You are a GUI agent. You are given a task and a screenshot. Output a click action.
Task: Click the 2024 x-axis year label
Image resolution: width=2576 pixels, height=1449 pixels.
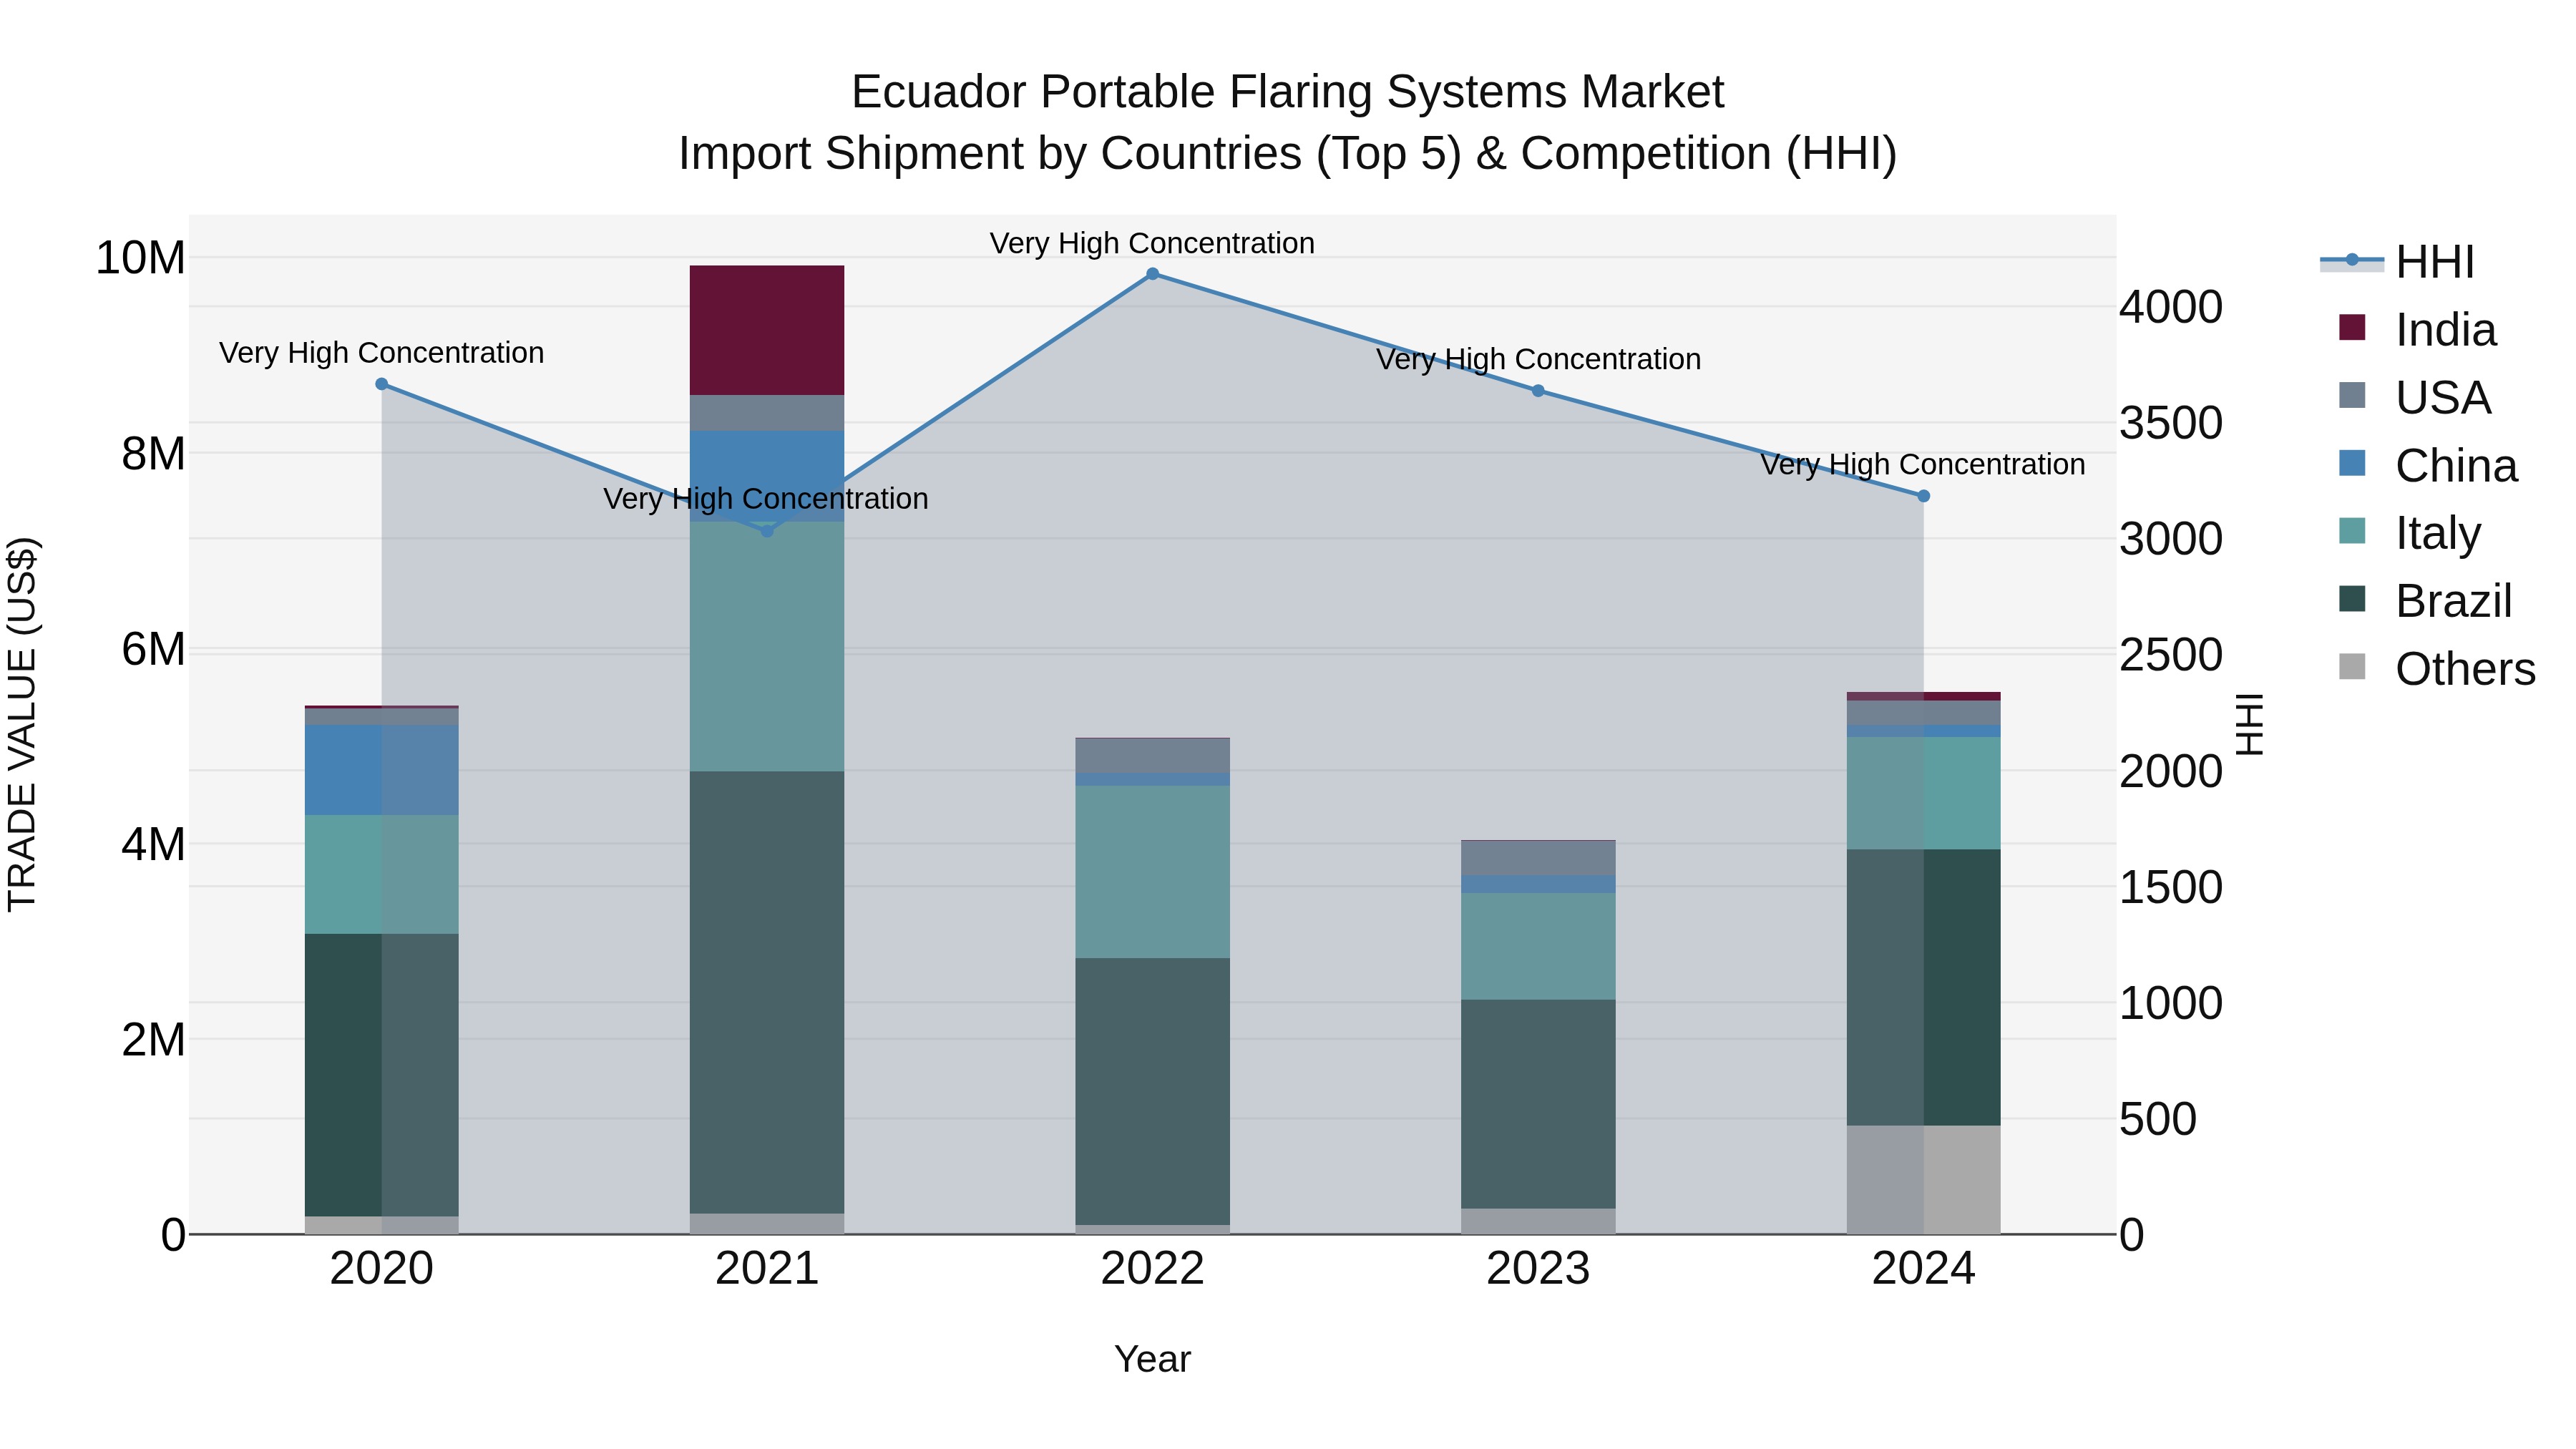[x=1923, y=1269]
